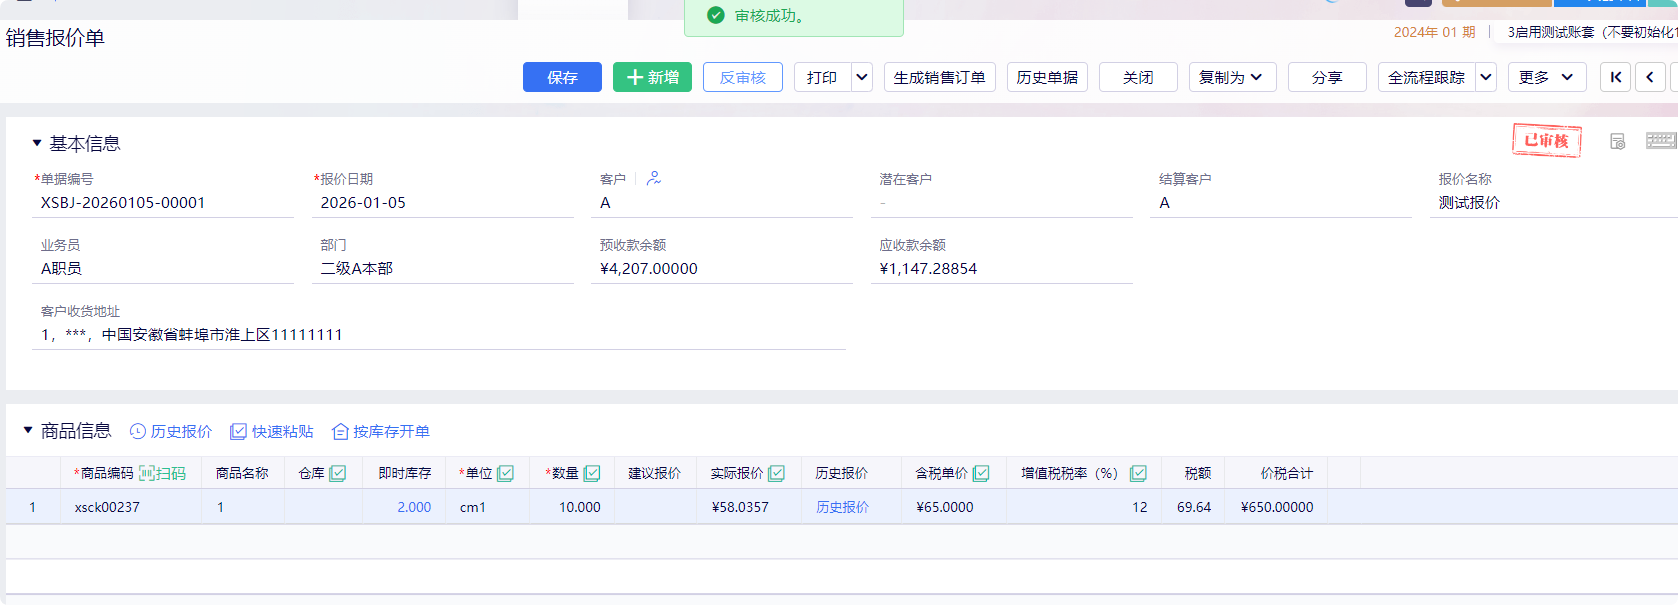1678x605 pixels.
Task: Click the 报价日期 field 2026-01-05
Action: click(443, 203)
